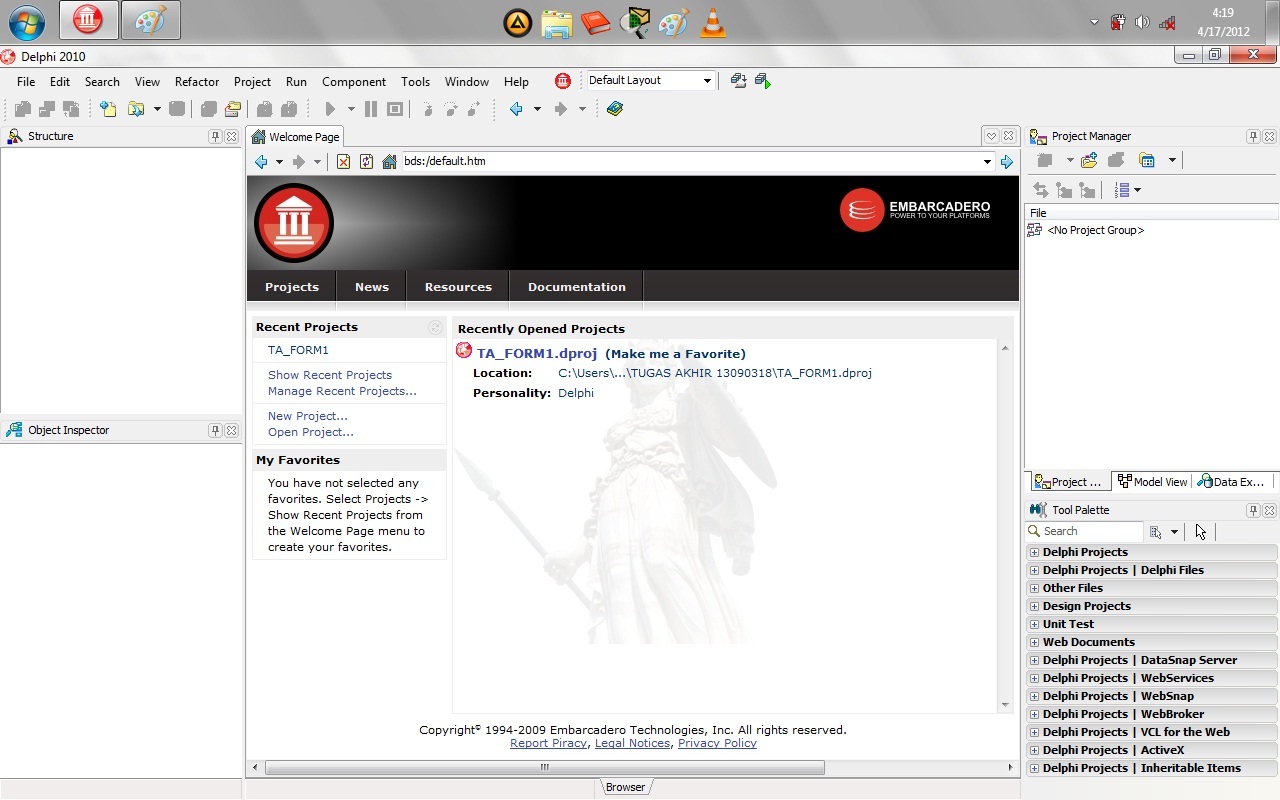
Task: Click the New Project... link
Action: (308, 416)
